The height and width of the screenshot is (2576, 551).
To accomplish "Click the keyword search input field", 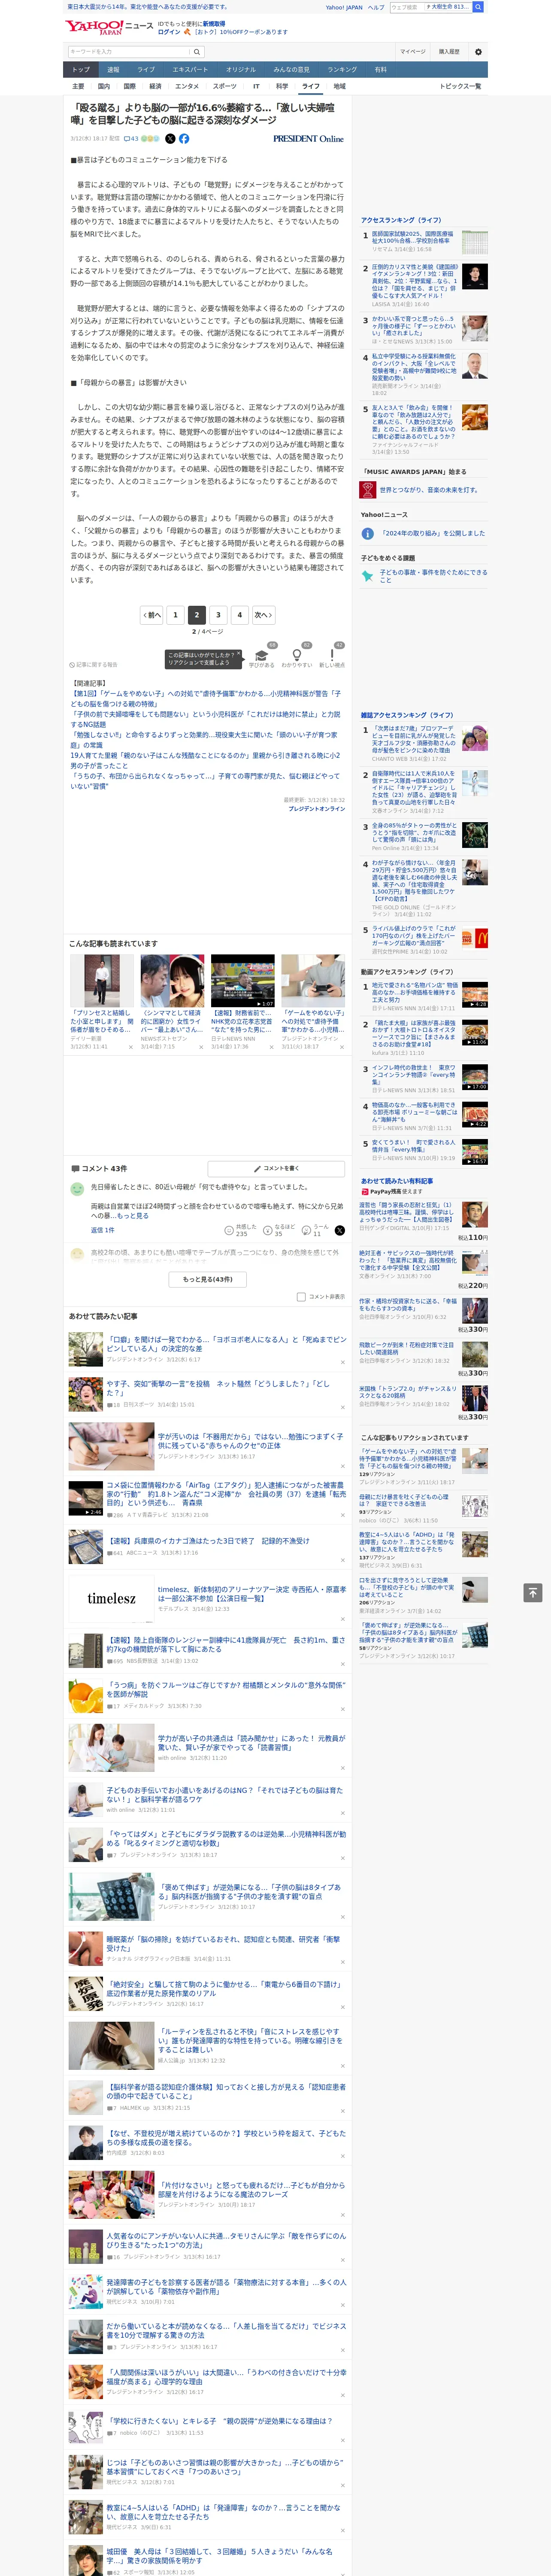I will (130, 51).
